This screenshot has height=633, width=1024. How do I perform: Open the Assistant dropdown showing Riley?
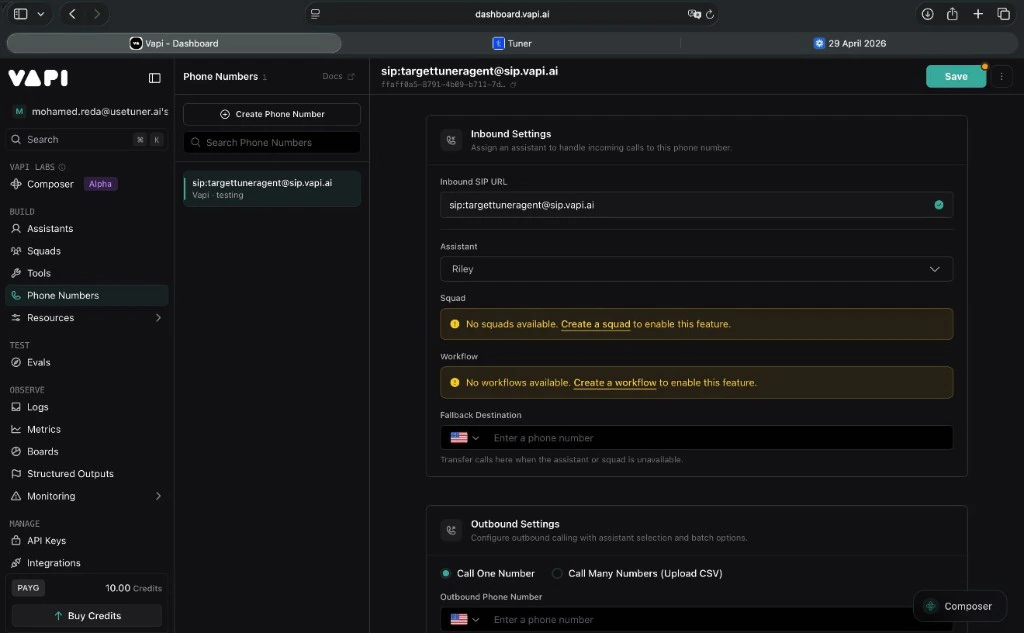click(696, 269)
